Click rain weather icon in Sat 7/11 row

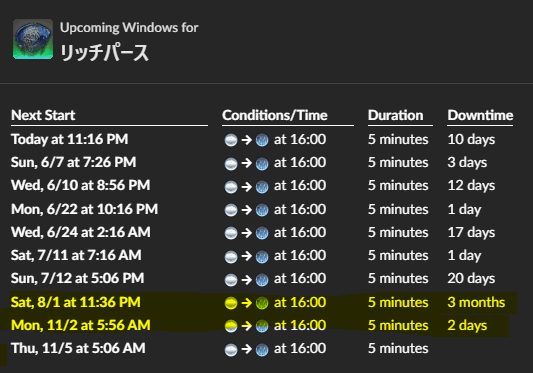coord(262,256)
